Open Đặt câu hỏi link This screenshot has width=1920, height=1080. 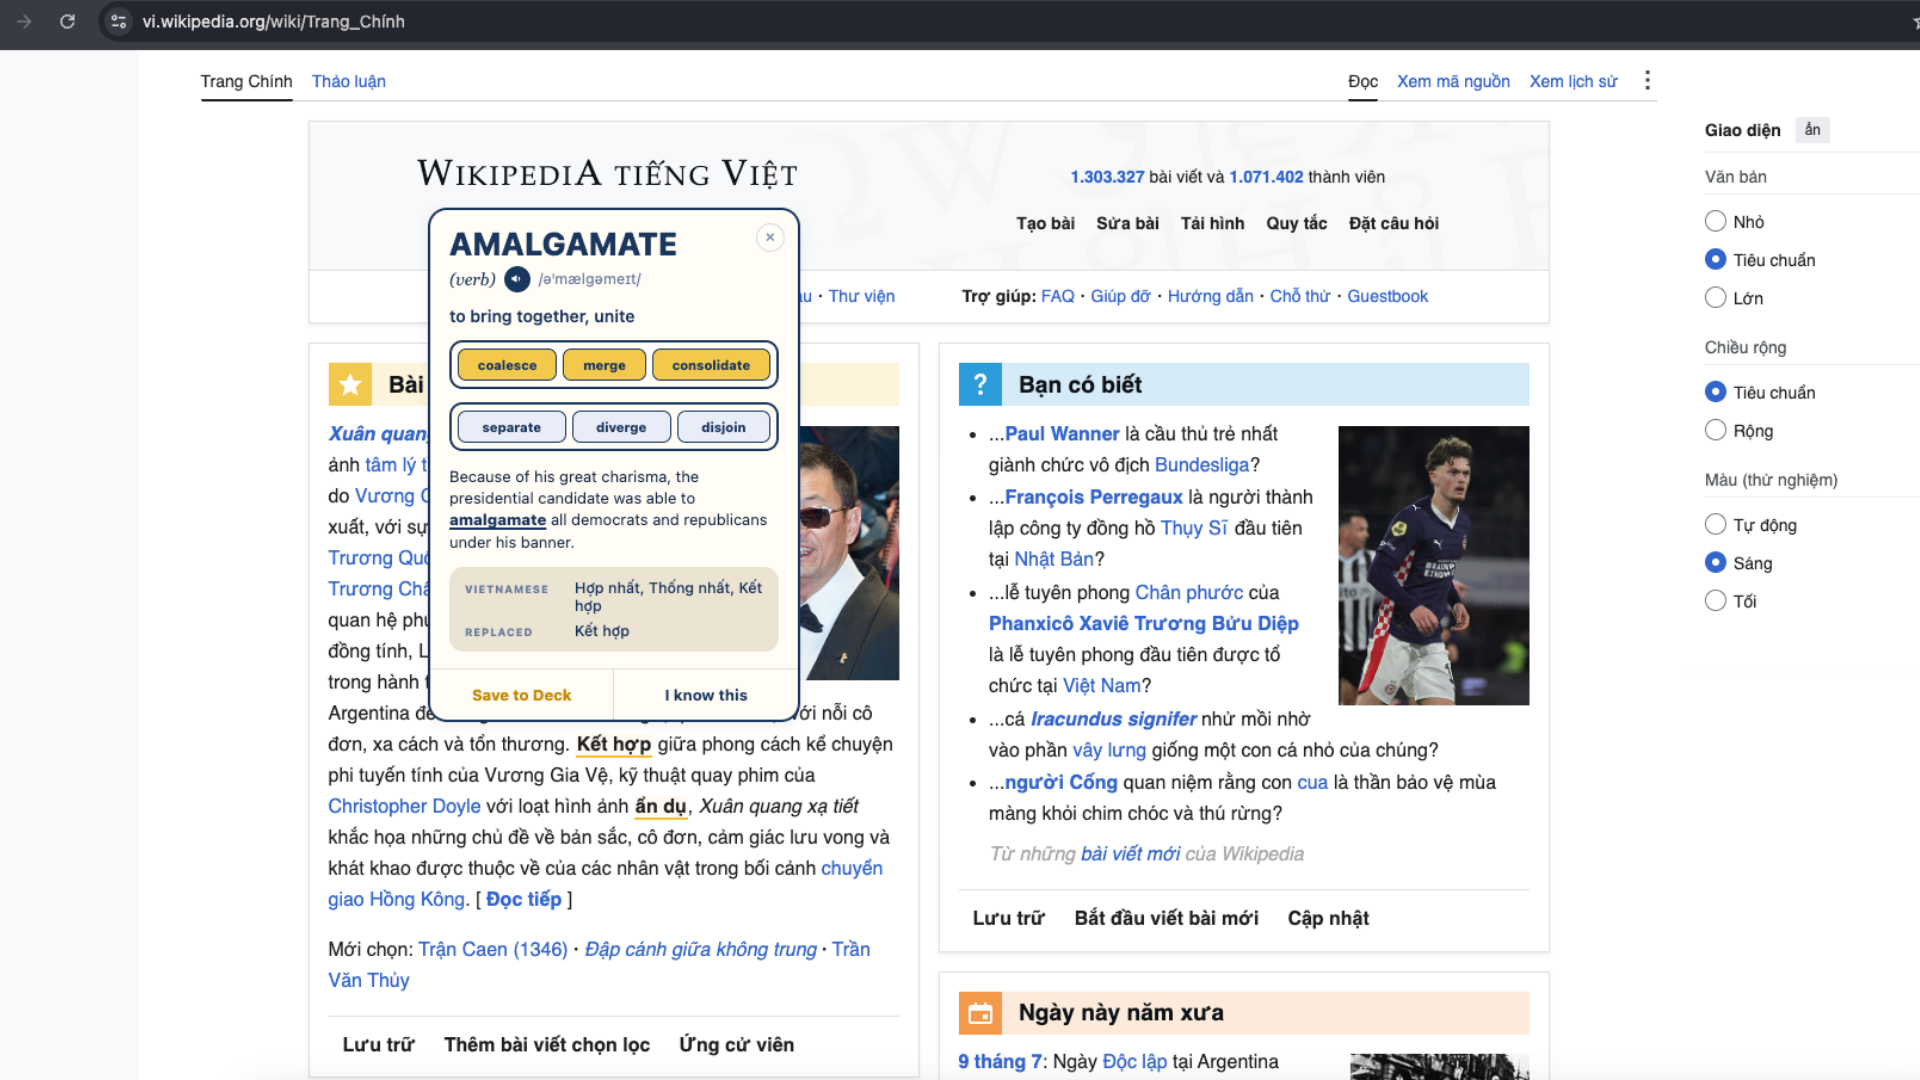[1393, 223]
